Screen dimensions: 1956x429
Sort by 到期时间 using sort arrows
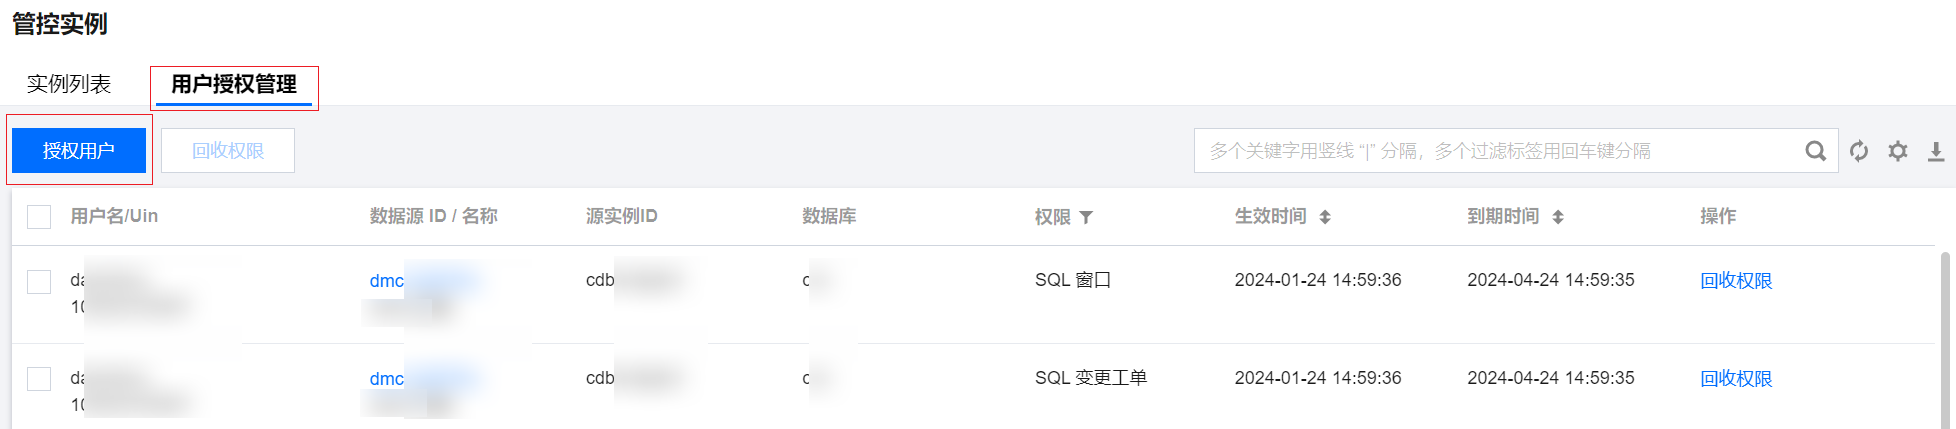click(x=1558, y=217)
